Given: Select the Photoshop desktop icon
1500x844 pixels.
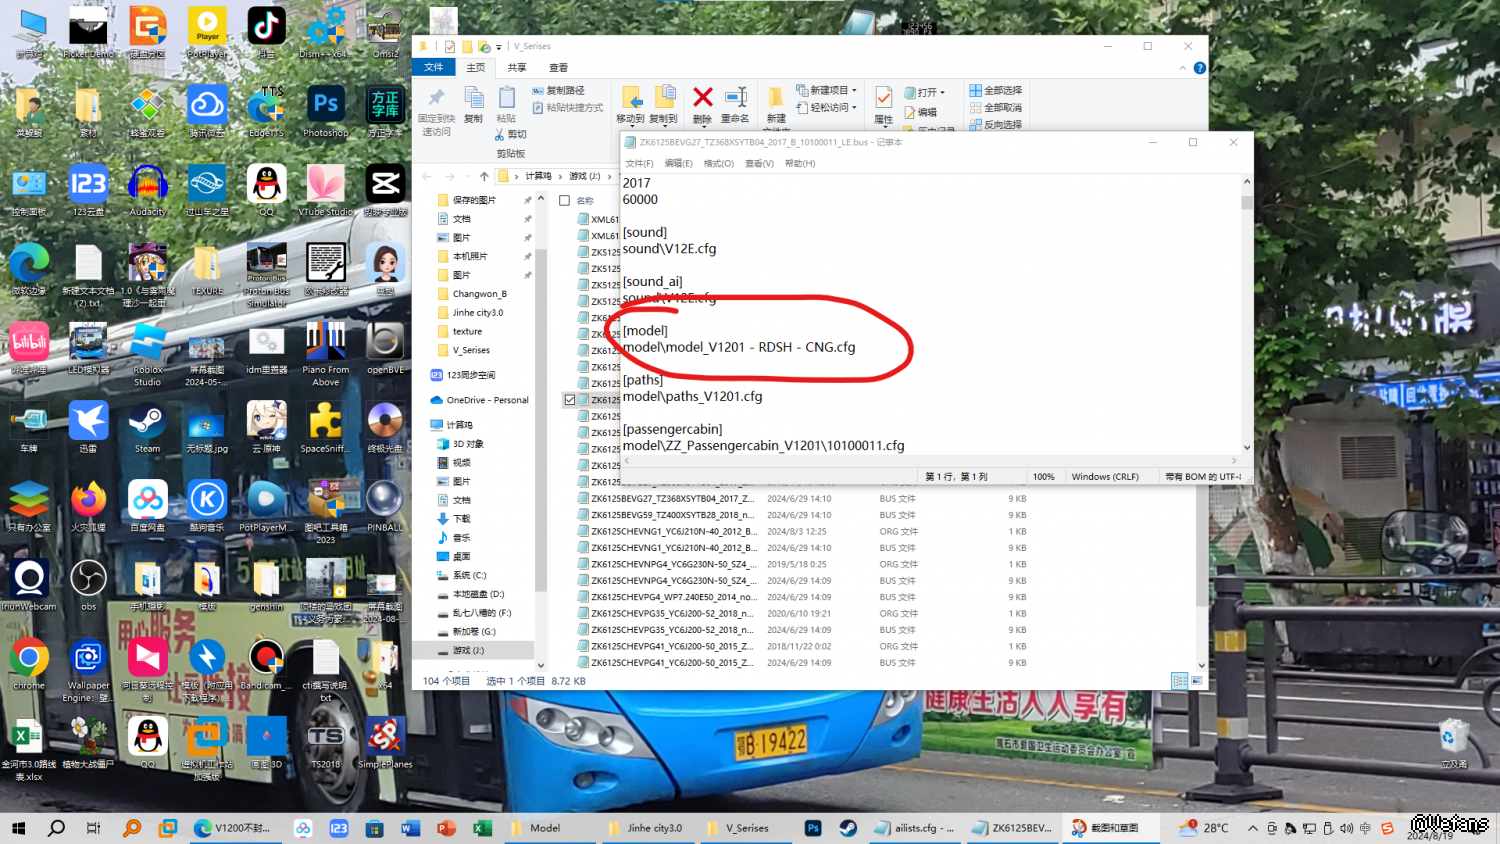Looking at the screenshot, I should [326, 107].
